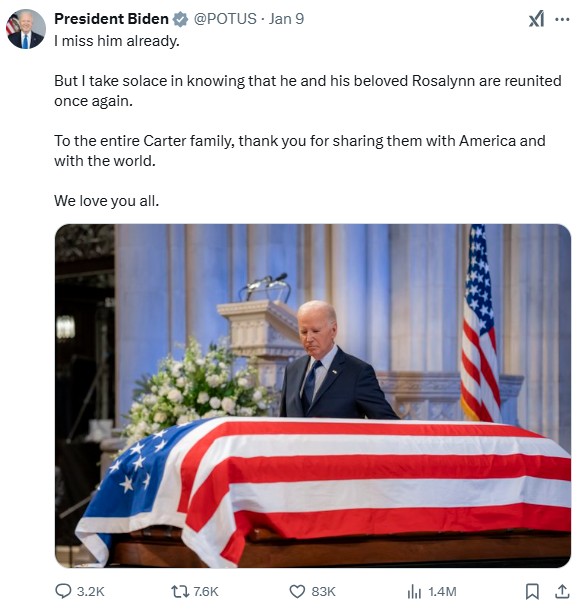Click the 7.6K reposts count
Screen dimensions: 581x609
pos(206,591)
